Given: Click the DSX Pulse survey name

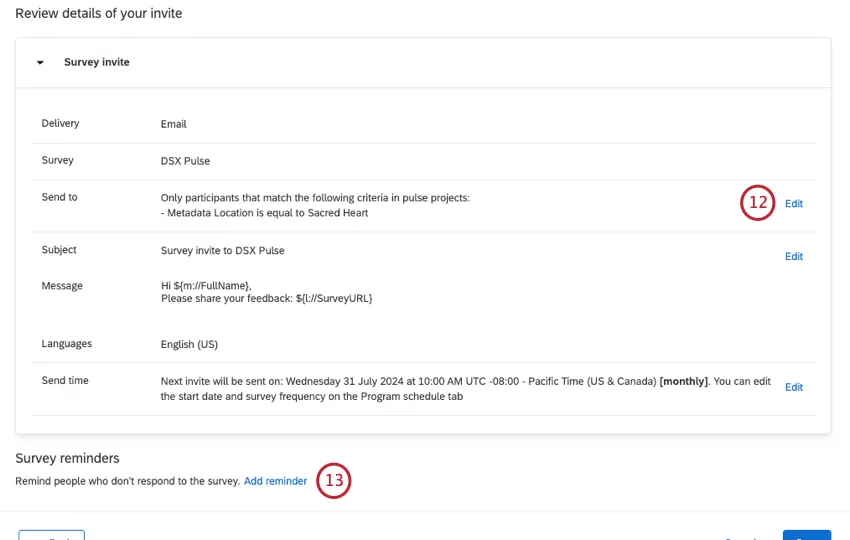Looking at the screenshot, I should click(185, 161).
